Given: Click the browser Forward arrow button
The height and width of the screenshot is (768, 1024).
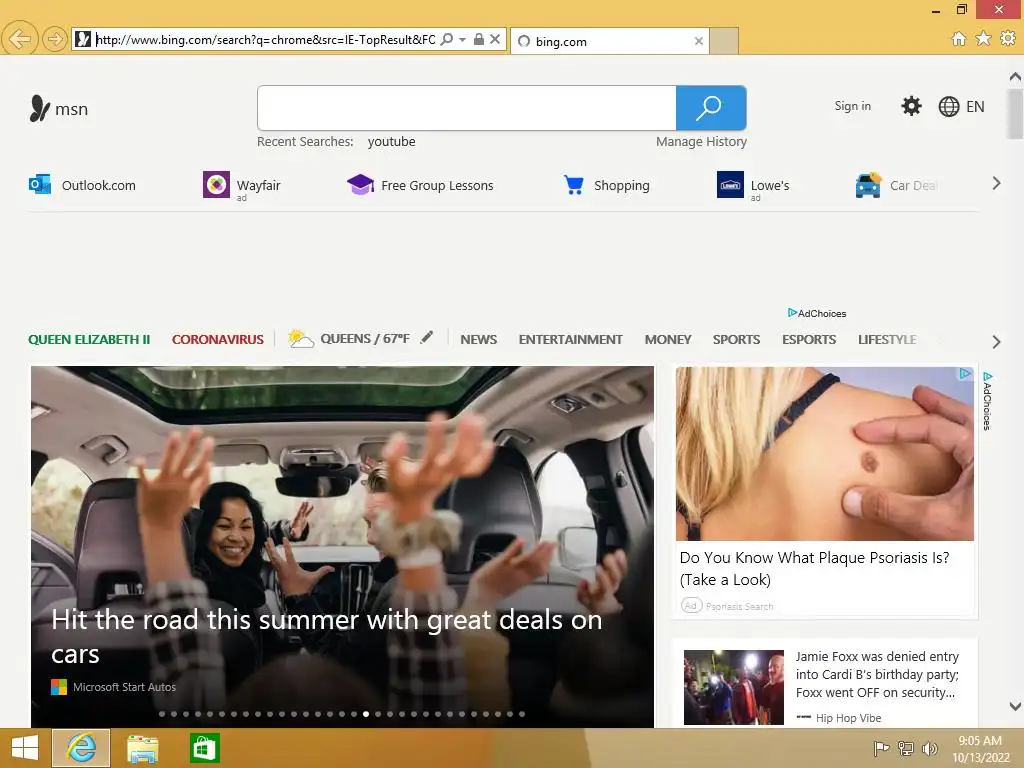Looking at the screenshot, I should pos(55,39).
